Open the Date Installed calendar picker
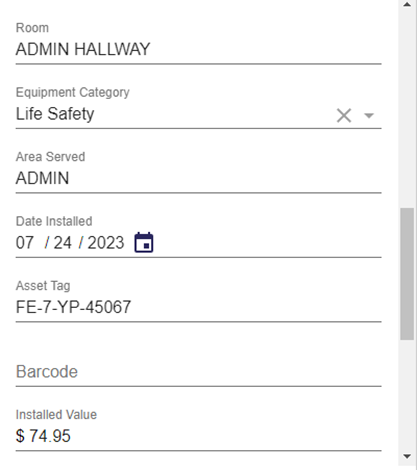Image resolution: width=417 pixels, height=470 pixels. [144, 242]
